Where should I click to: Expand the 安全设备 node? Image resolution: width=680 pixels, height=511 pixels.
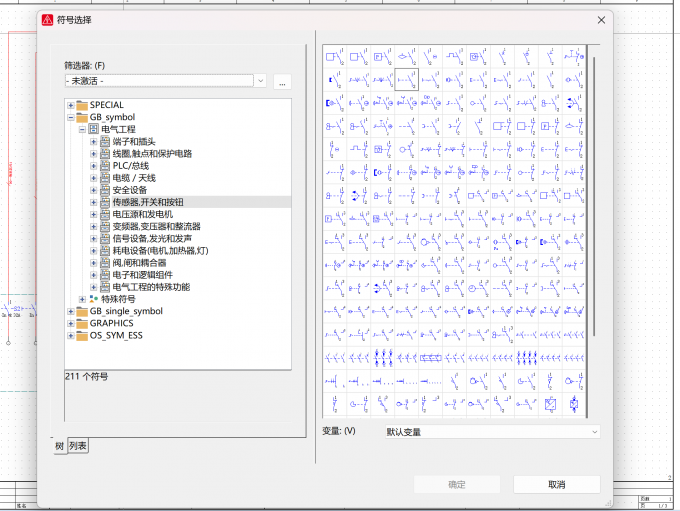tap(93, 190)
